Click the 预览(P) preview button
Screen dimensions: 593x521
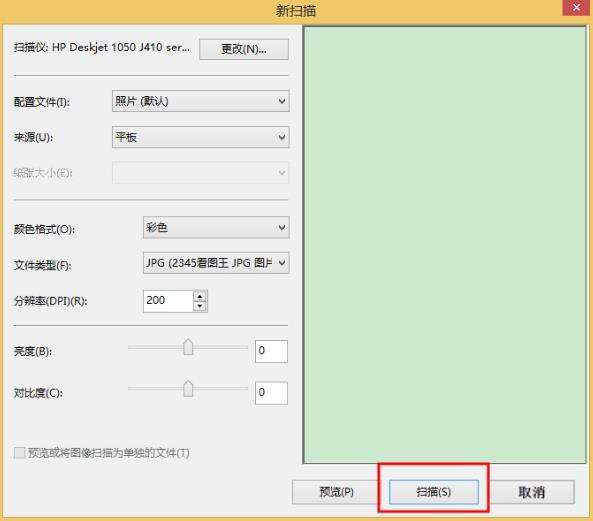(335, 492)
